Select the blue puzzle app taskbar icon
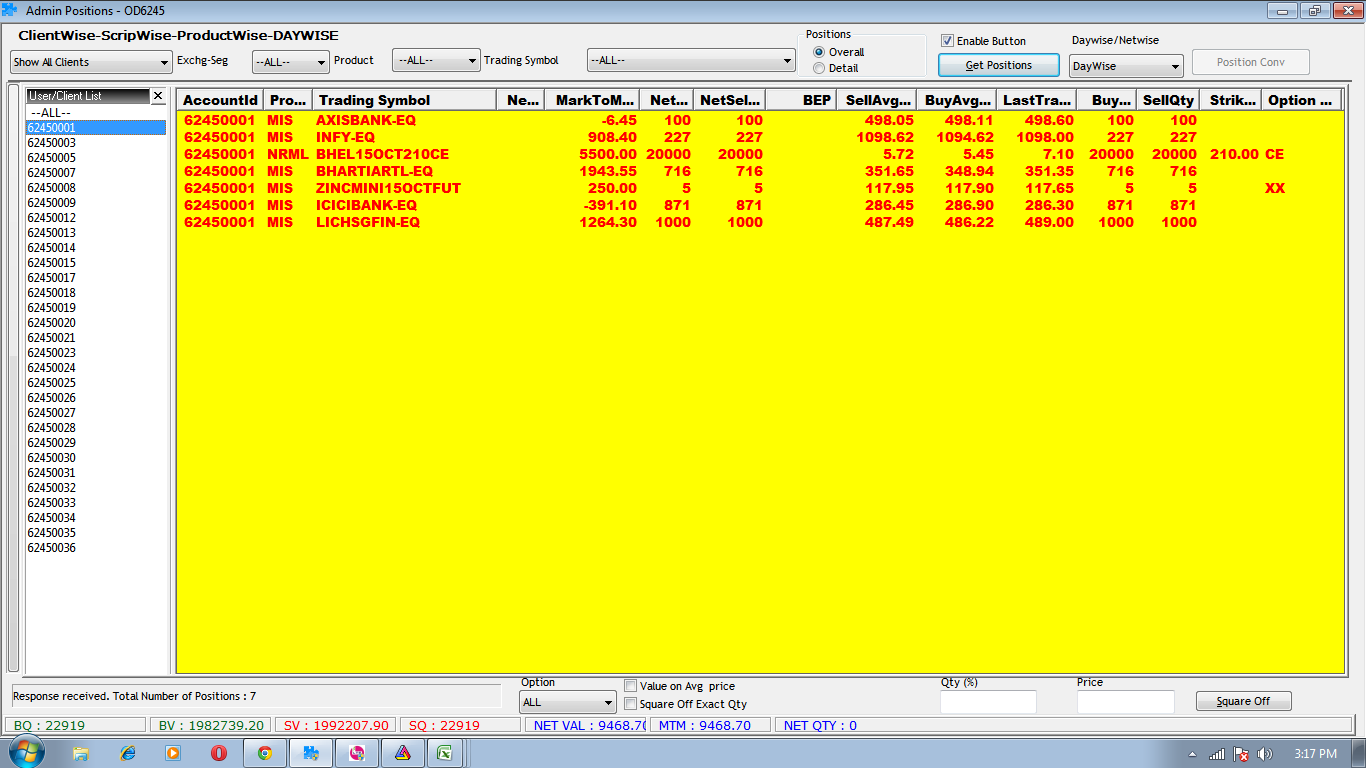 311,753
